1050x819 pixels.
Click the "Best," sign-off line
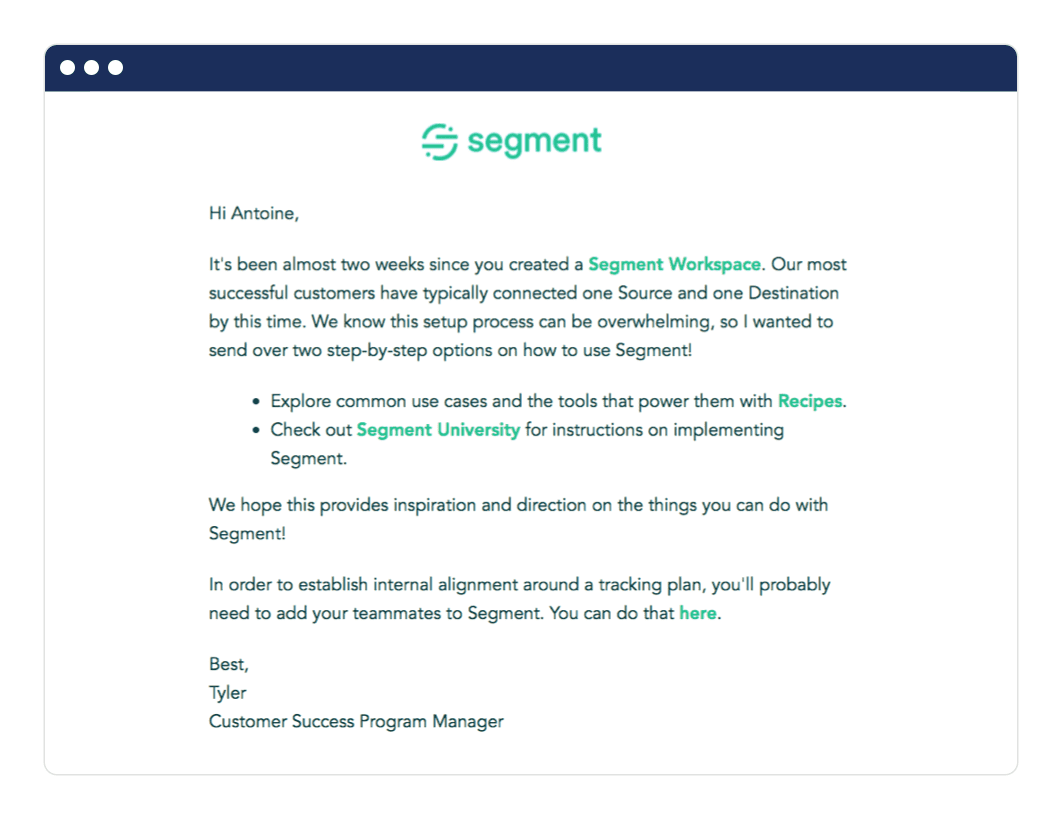229,664
